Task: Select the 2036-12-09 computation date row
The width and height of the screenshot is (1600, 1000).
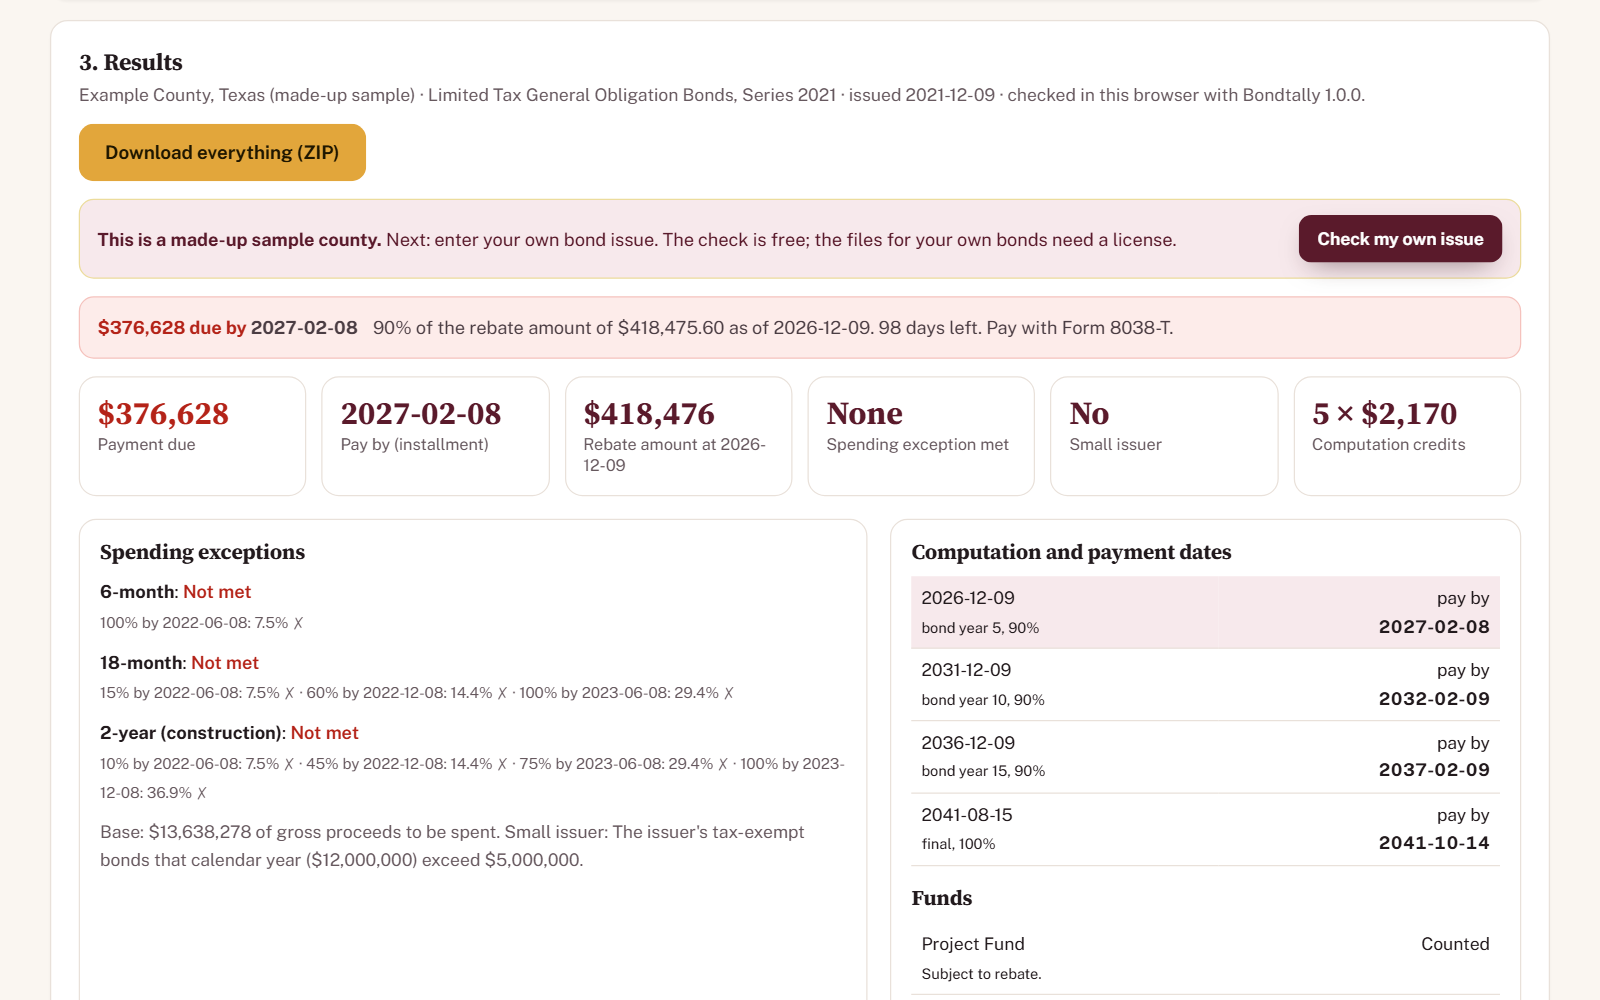Action: click(x=1205, y=757)
